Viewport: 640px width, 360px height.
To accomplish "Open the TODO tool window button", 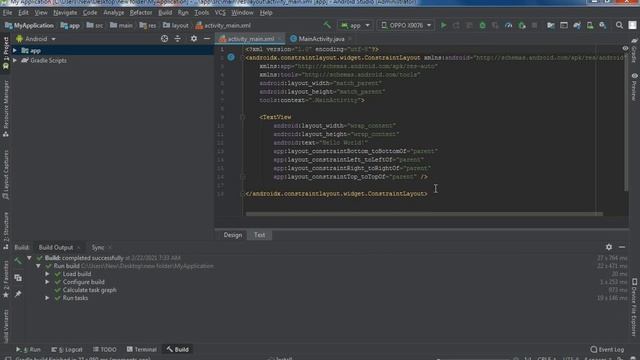I will pyautogui.click(x=105, y=349).
